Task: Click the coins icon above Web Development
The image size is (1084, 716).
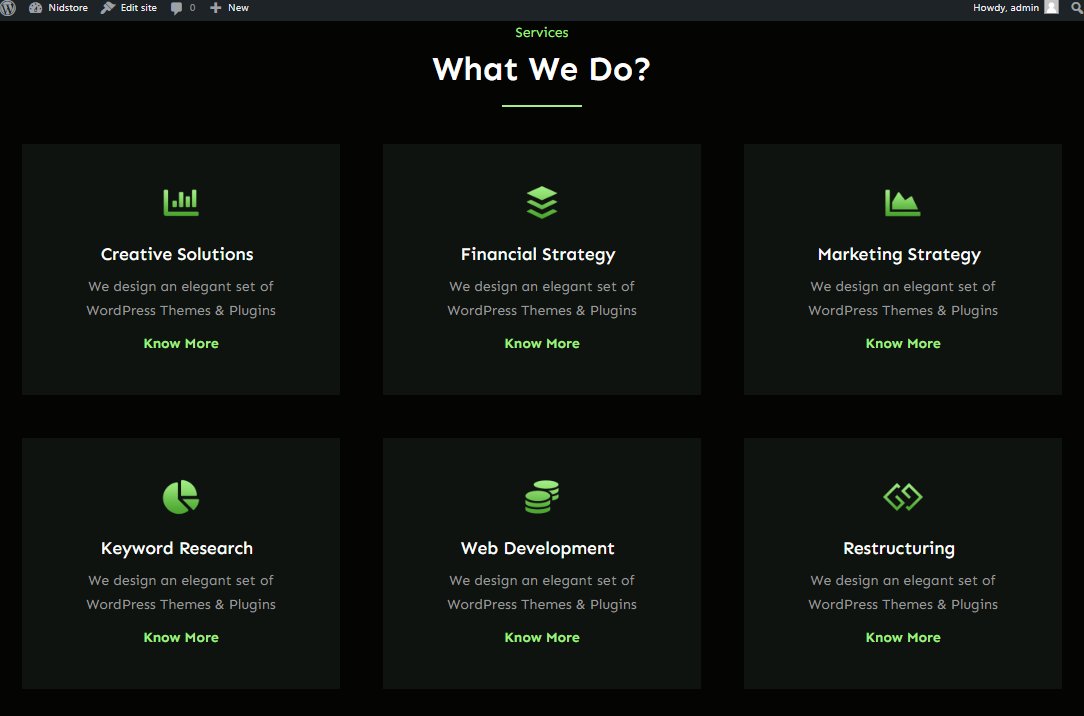Action: pyautogui.click(x=542, y=497)
